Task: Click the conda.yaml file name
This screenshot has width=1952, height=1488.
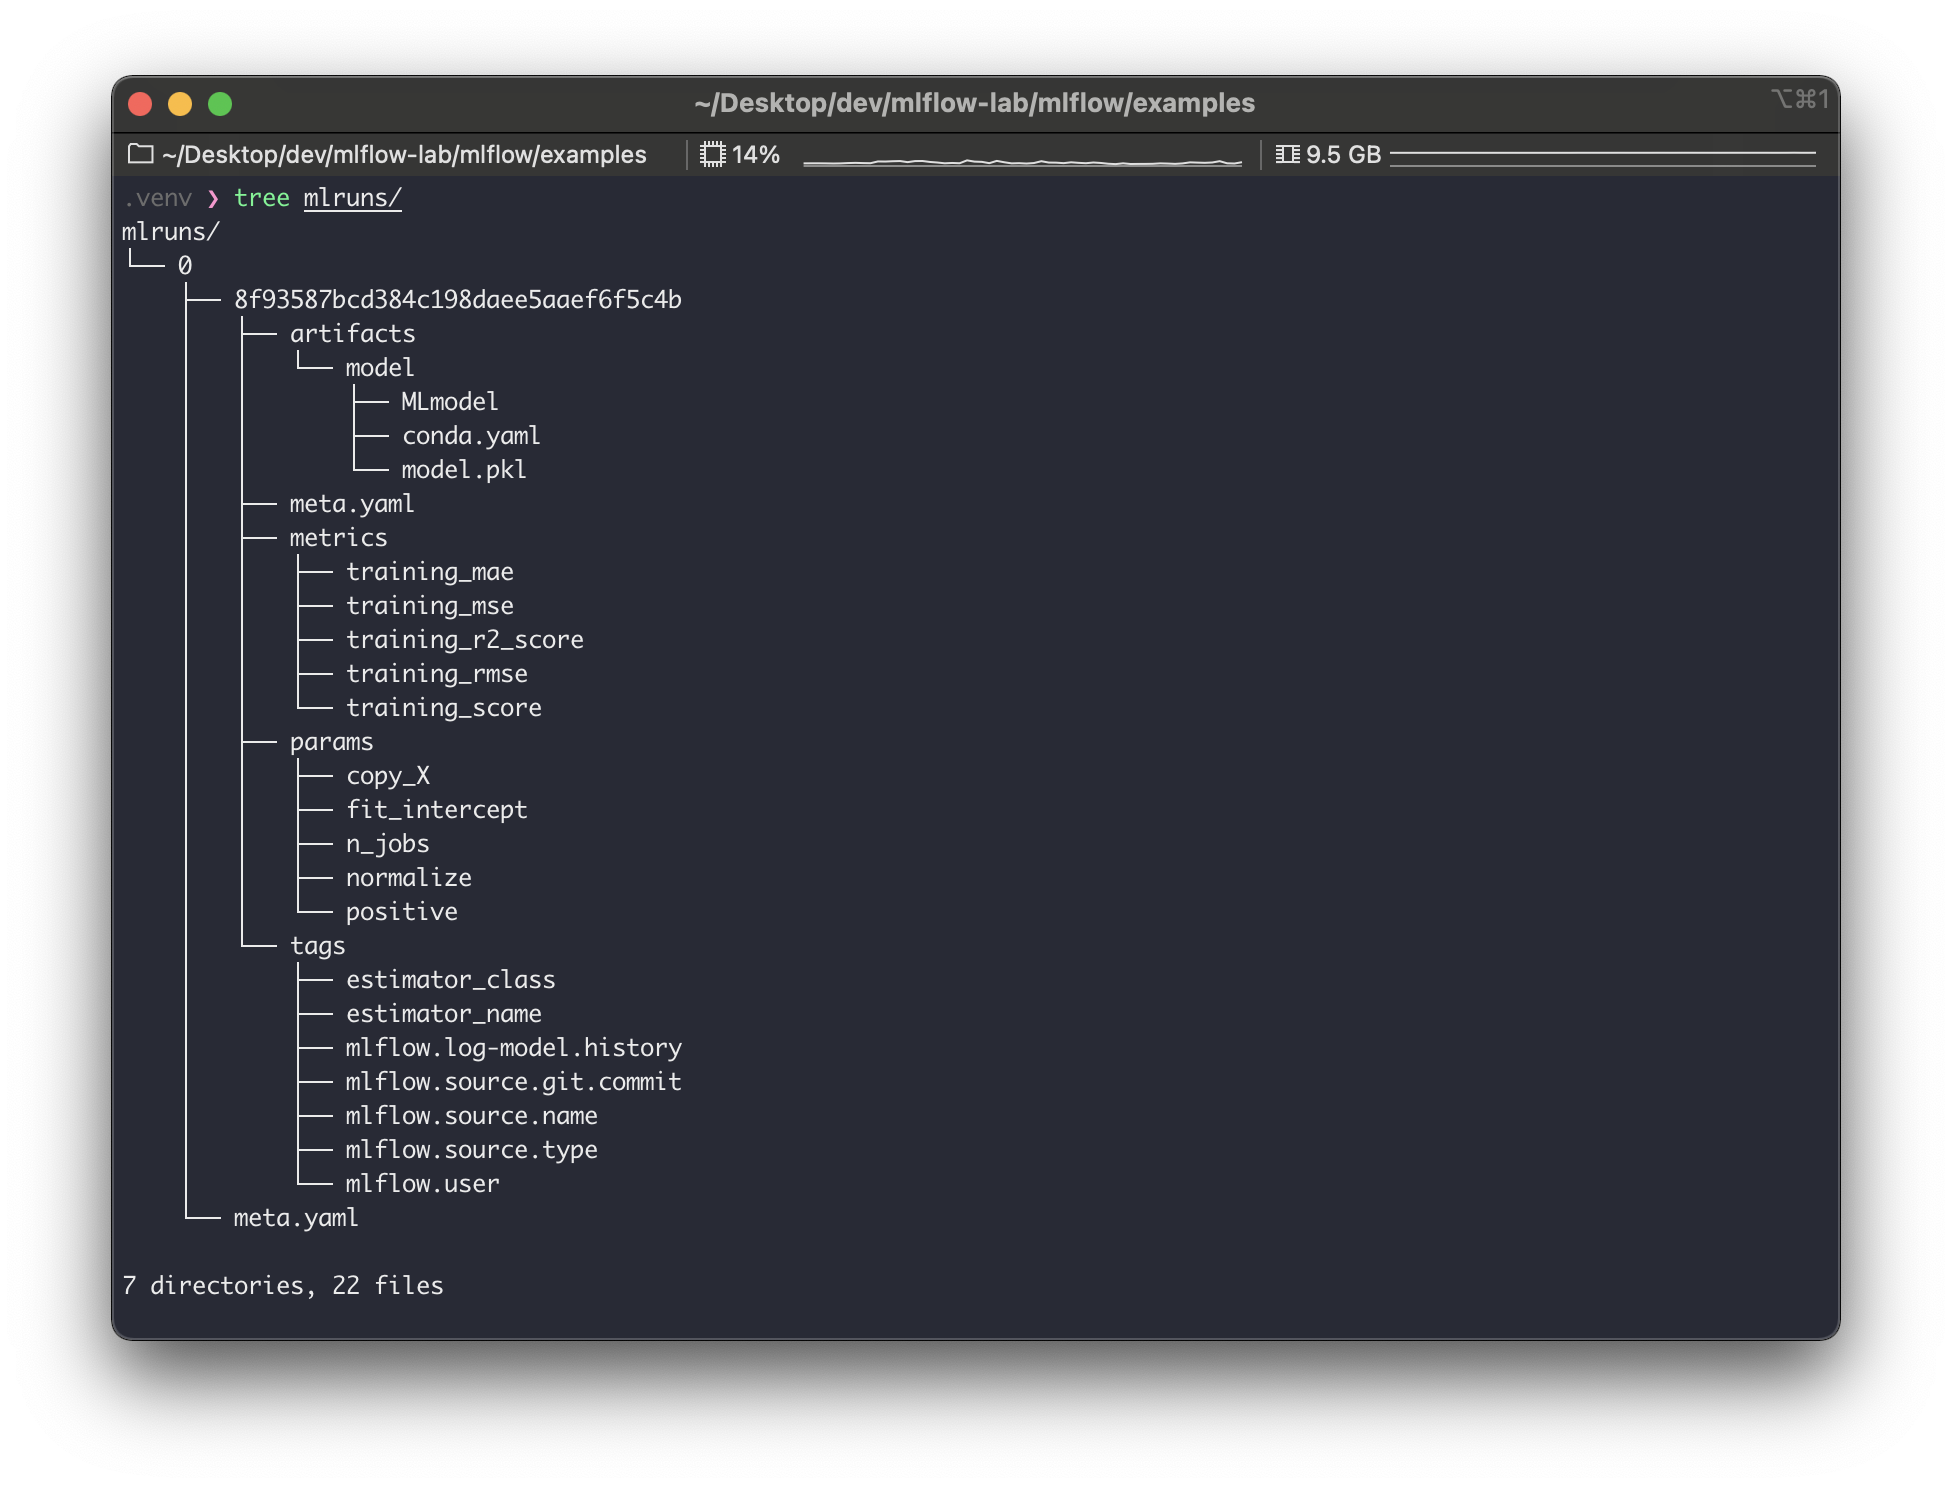Action: tap(470, 436)
